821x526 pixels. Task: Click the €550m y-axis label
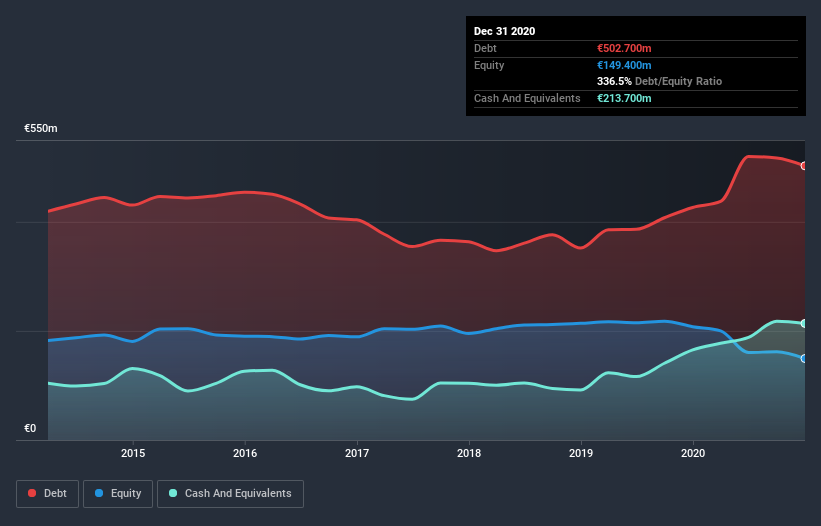pyautogui.click(x=41, y=129)
